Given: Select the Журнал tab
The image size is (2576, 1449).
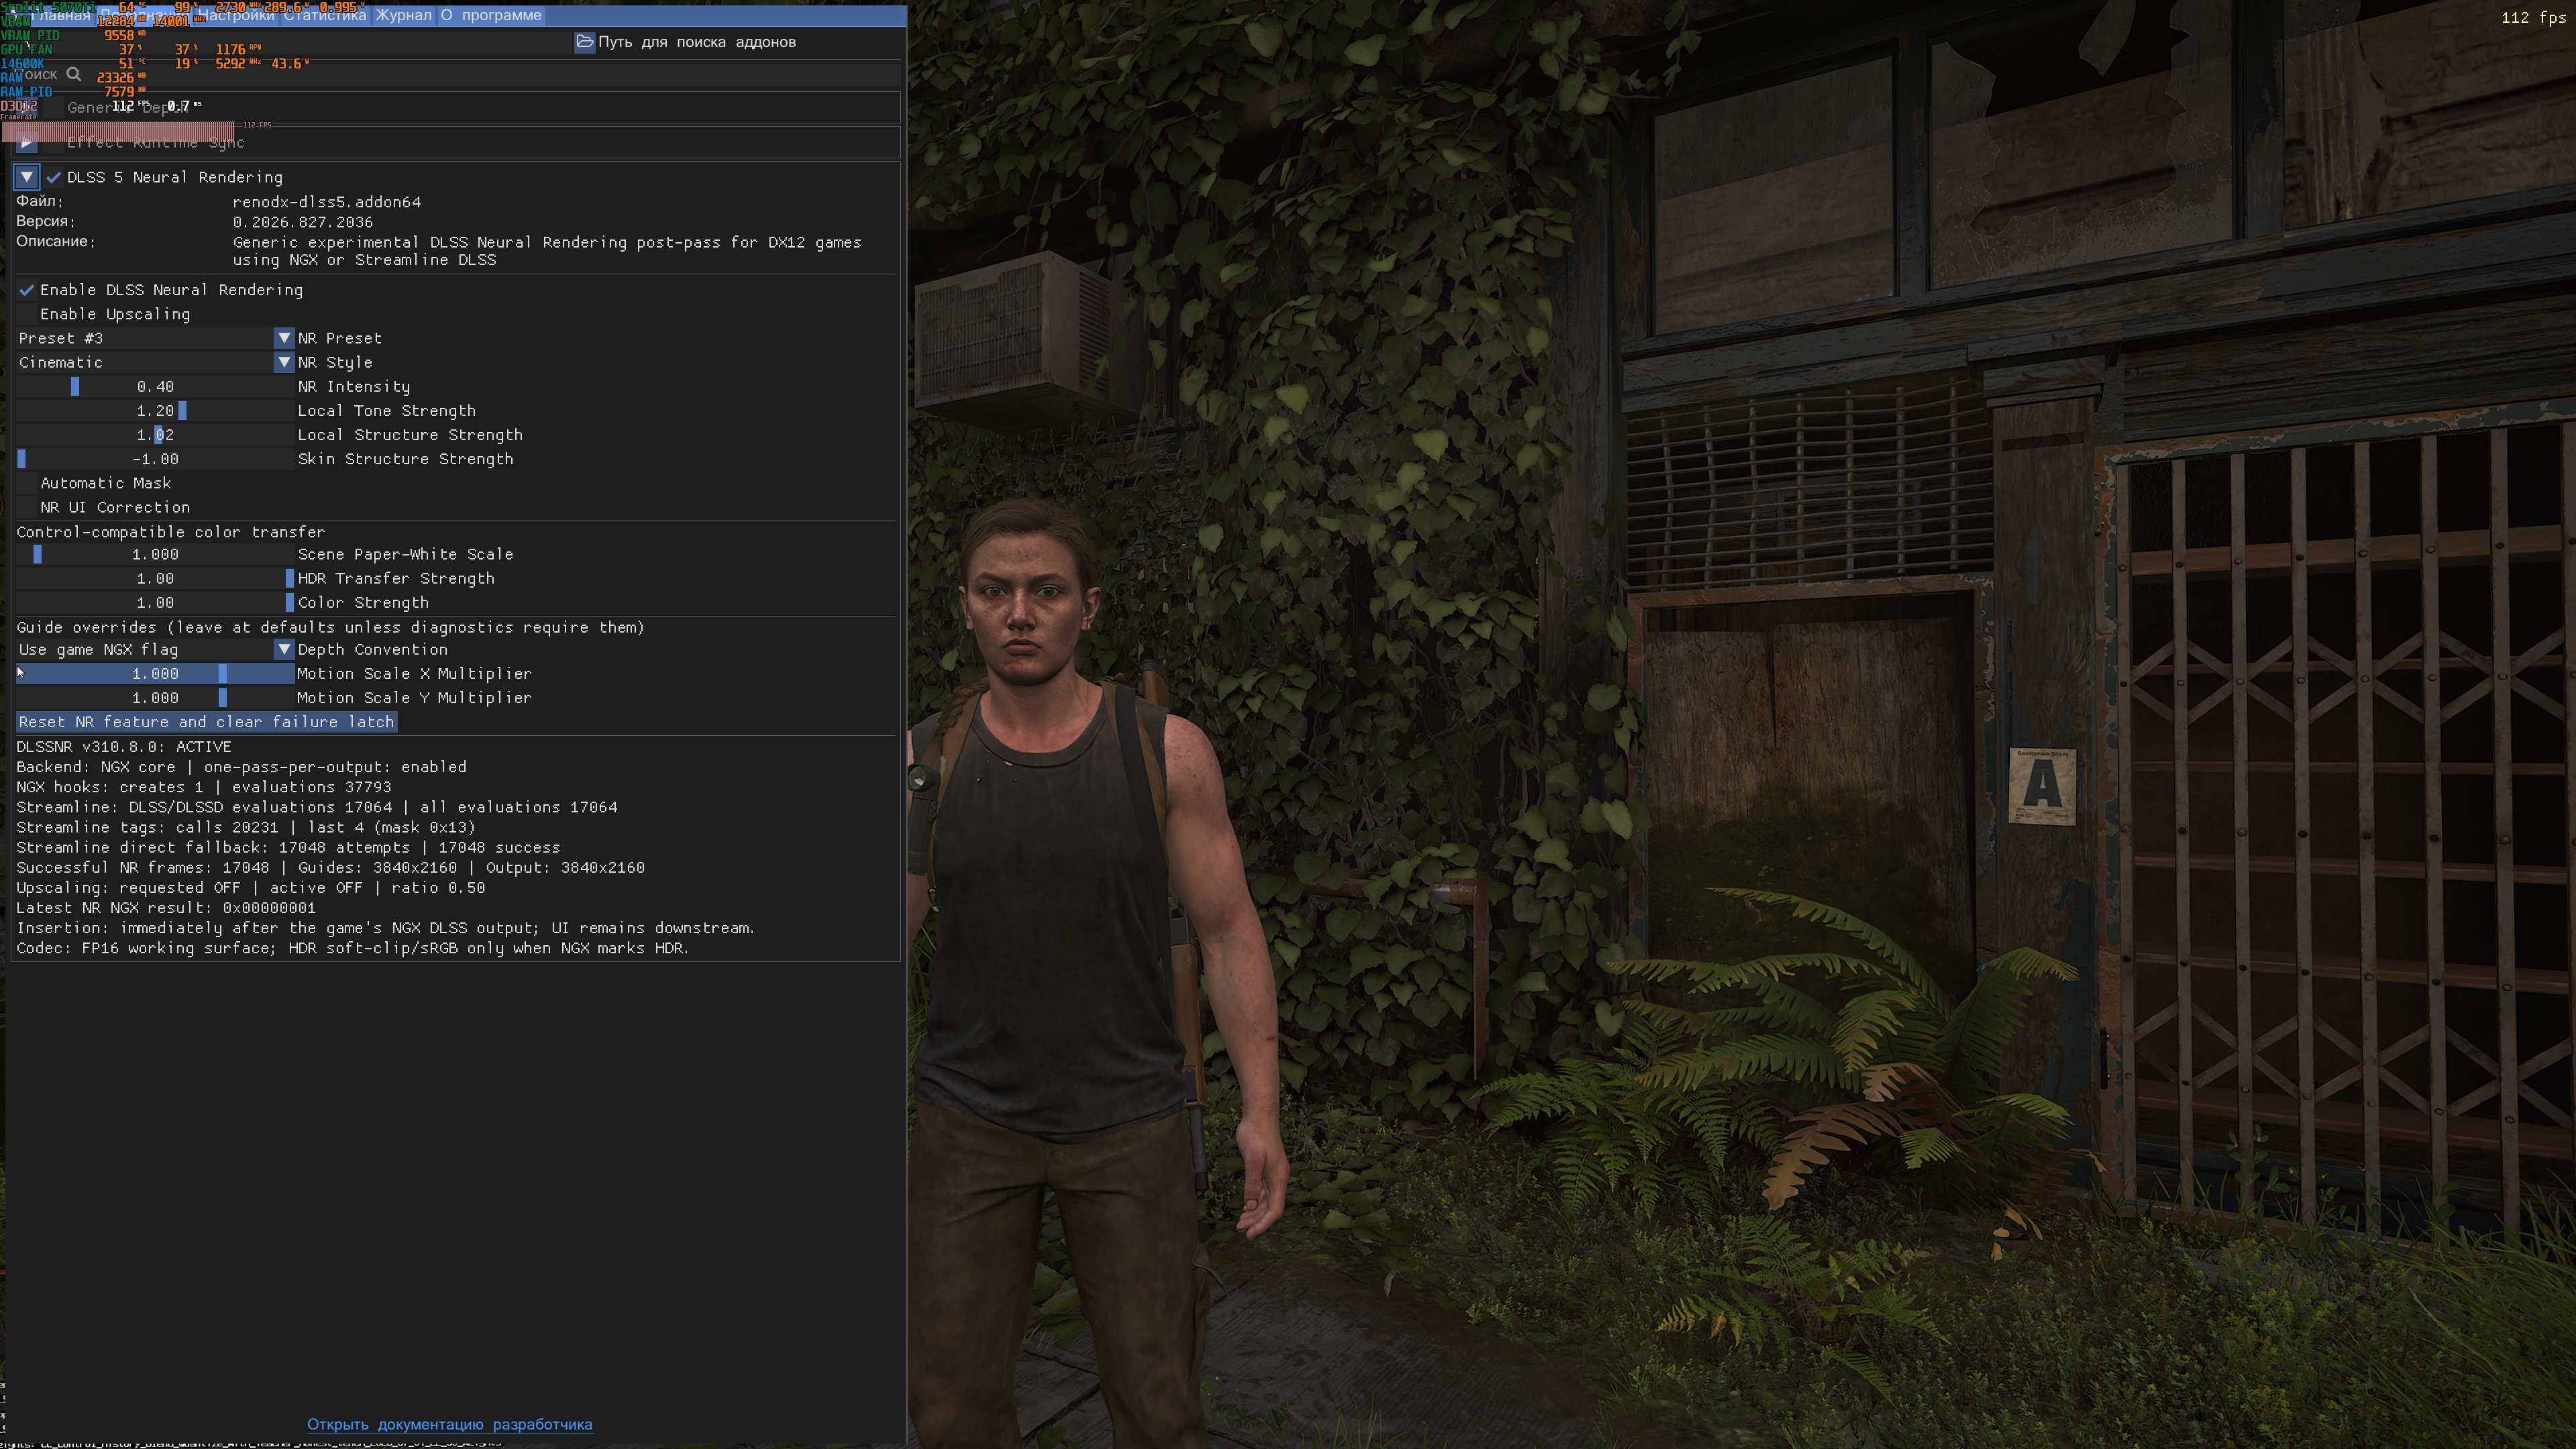Looking at the screenshot, I should tap(404, 15).
